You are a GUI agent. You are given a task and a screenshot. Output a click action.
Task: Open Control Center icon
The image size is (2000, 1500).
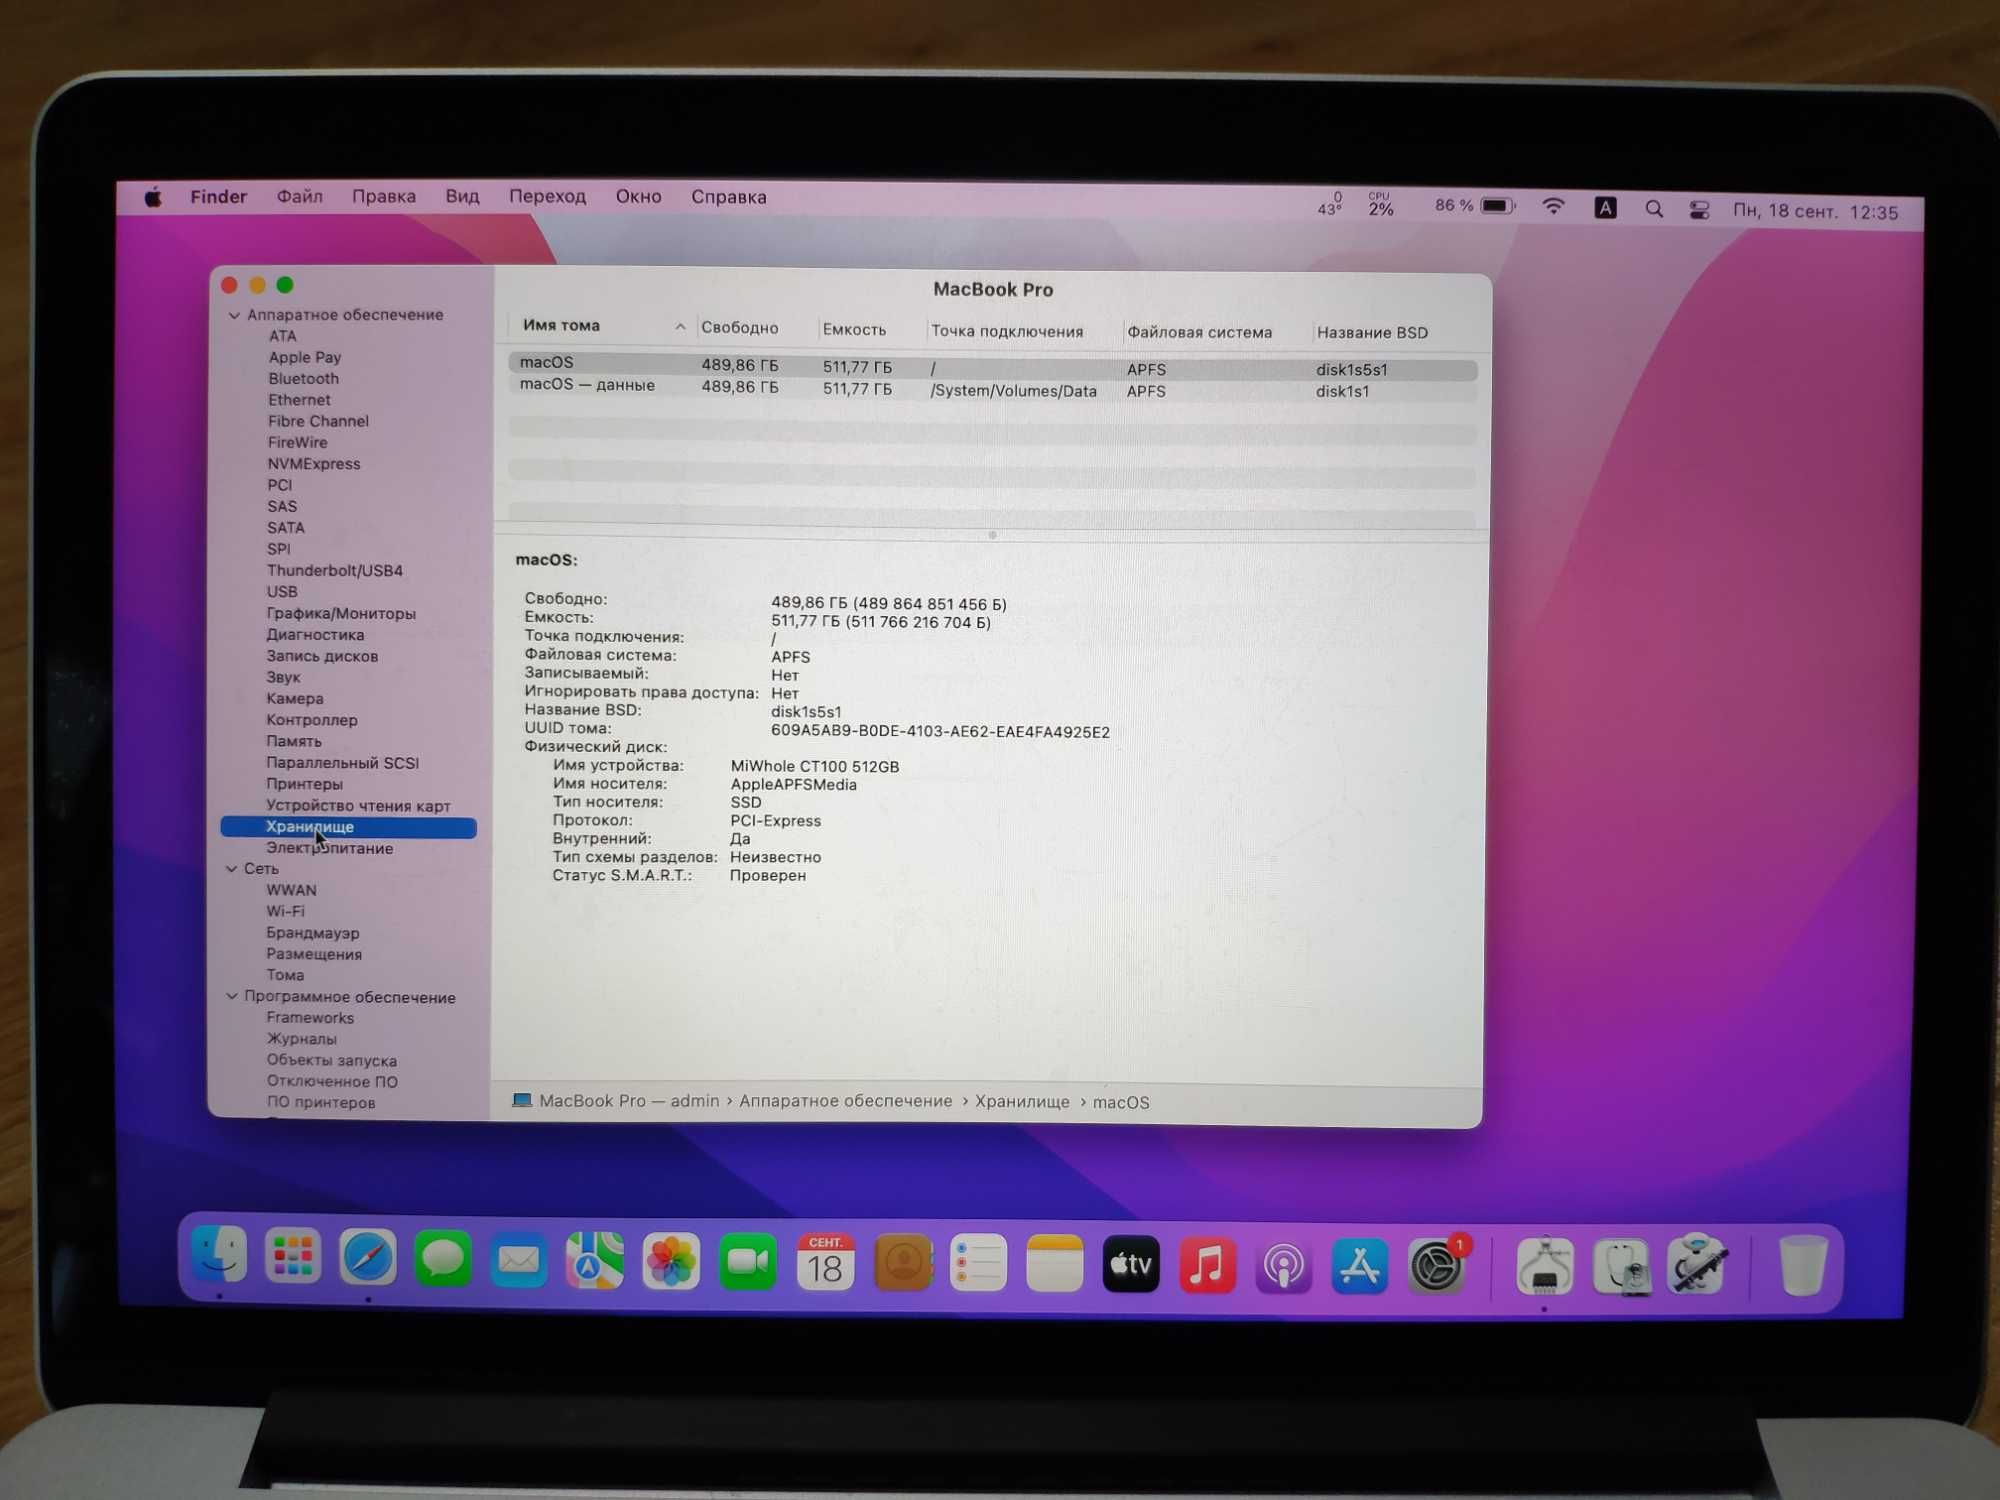pos(1699,210)
